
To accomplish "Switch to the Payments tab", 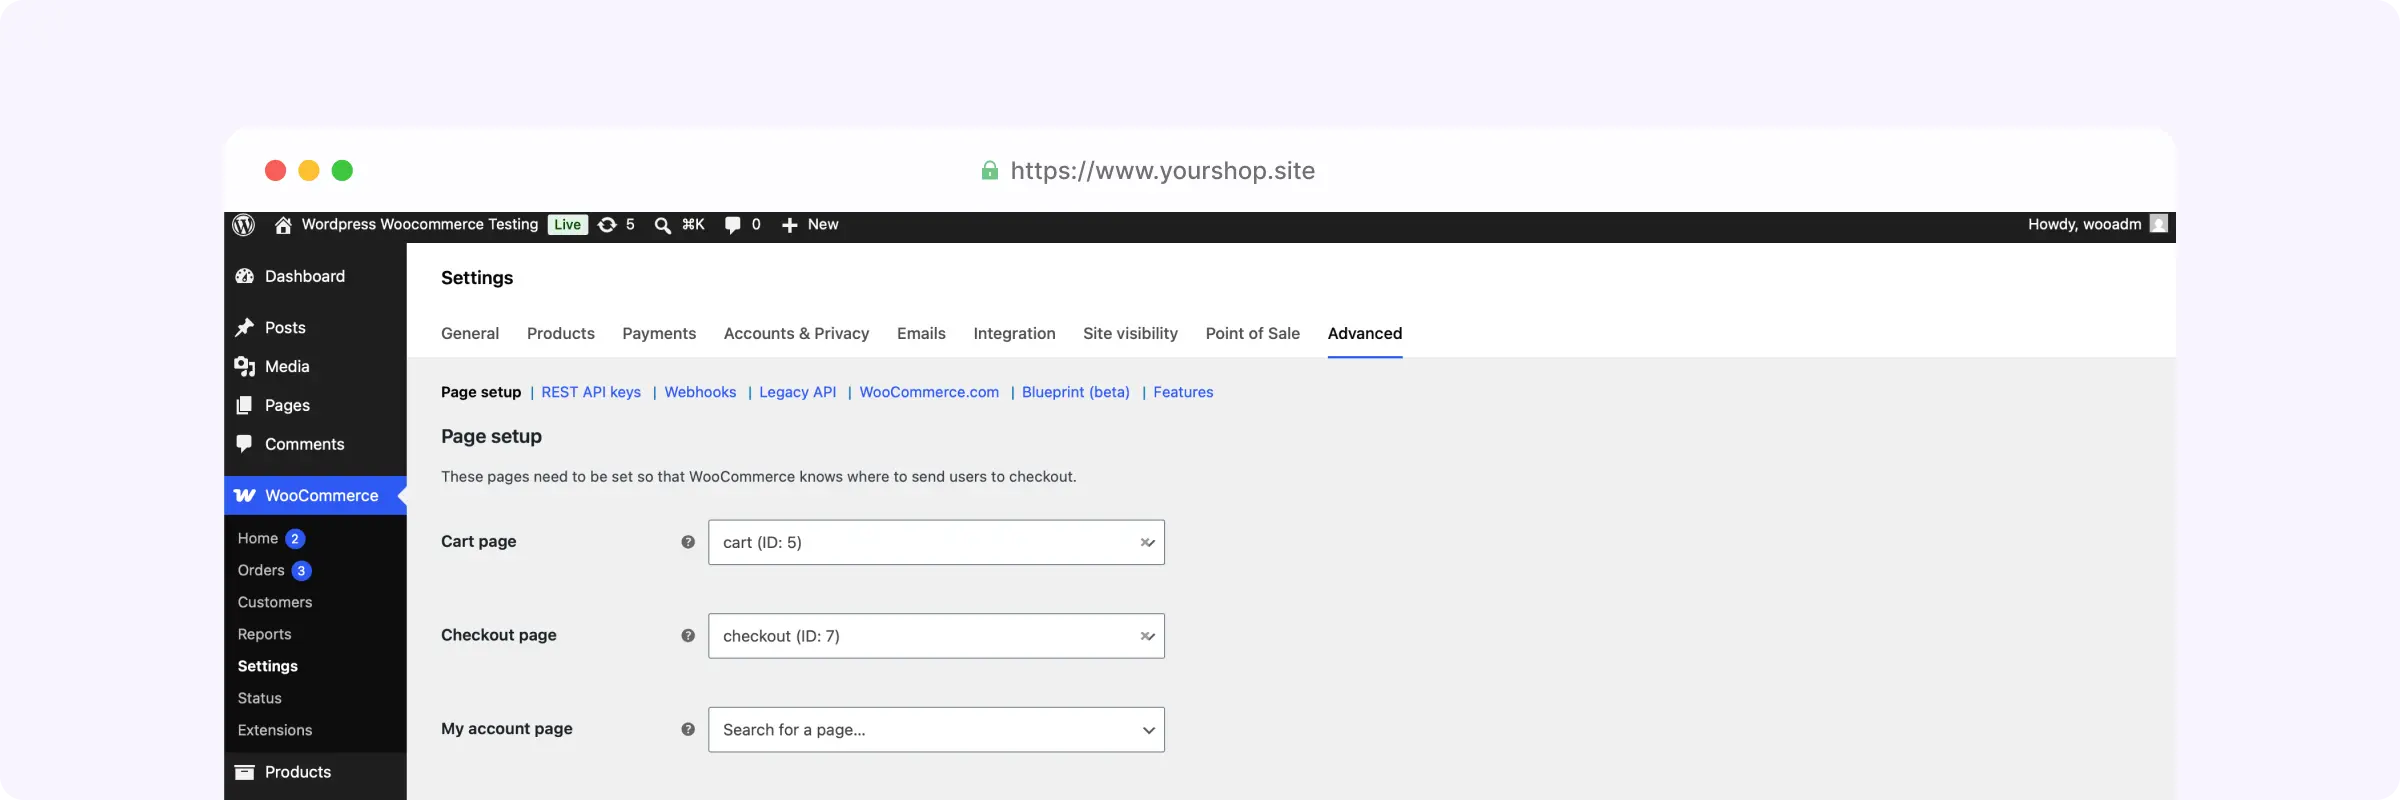I will [x=659, y=333].
